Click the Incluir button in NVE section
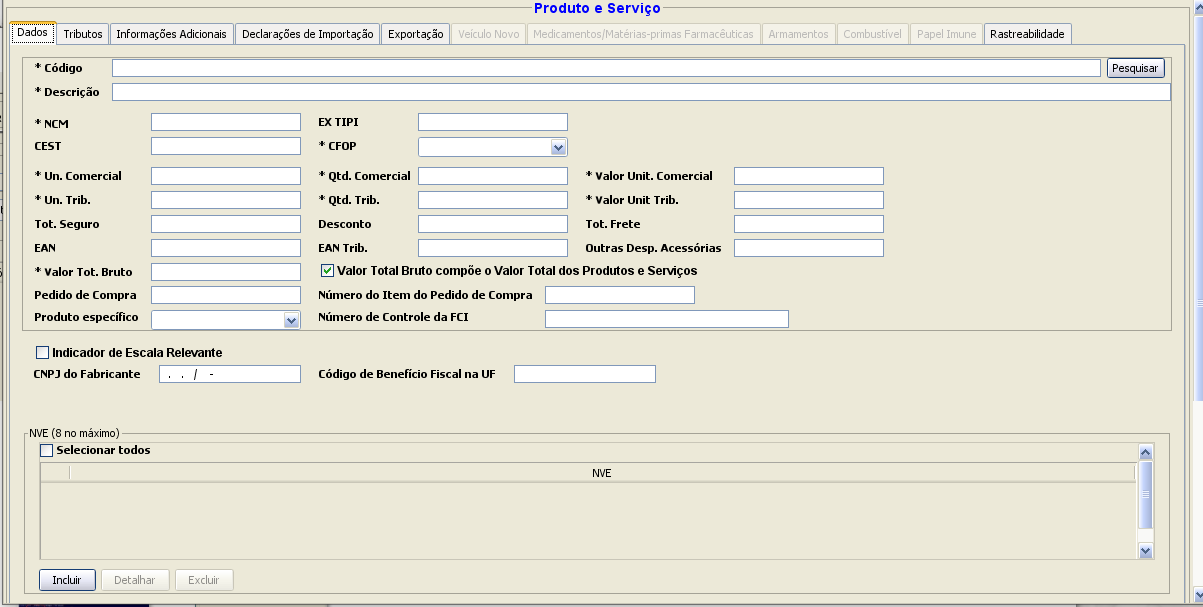The width and height of the screenshot is (1203, 607). (x=67, y=580)
